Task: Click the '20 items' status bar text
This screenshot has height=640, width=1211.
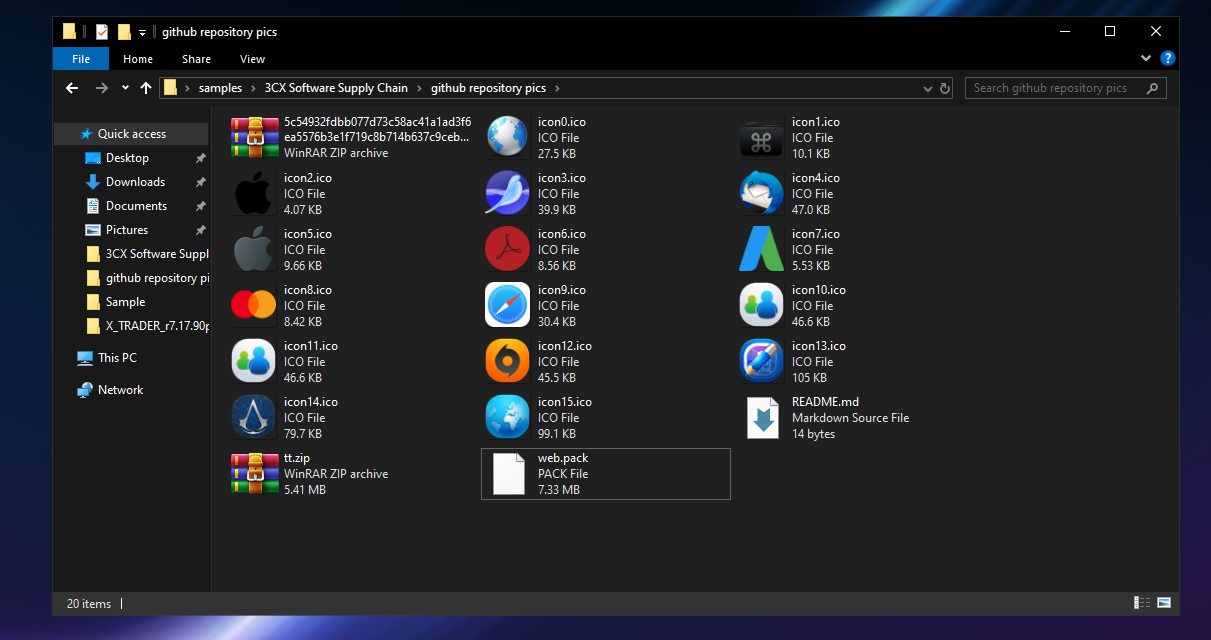Action: [89, 603]
